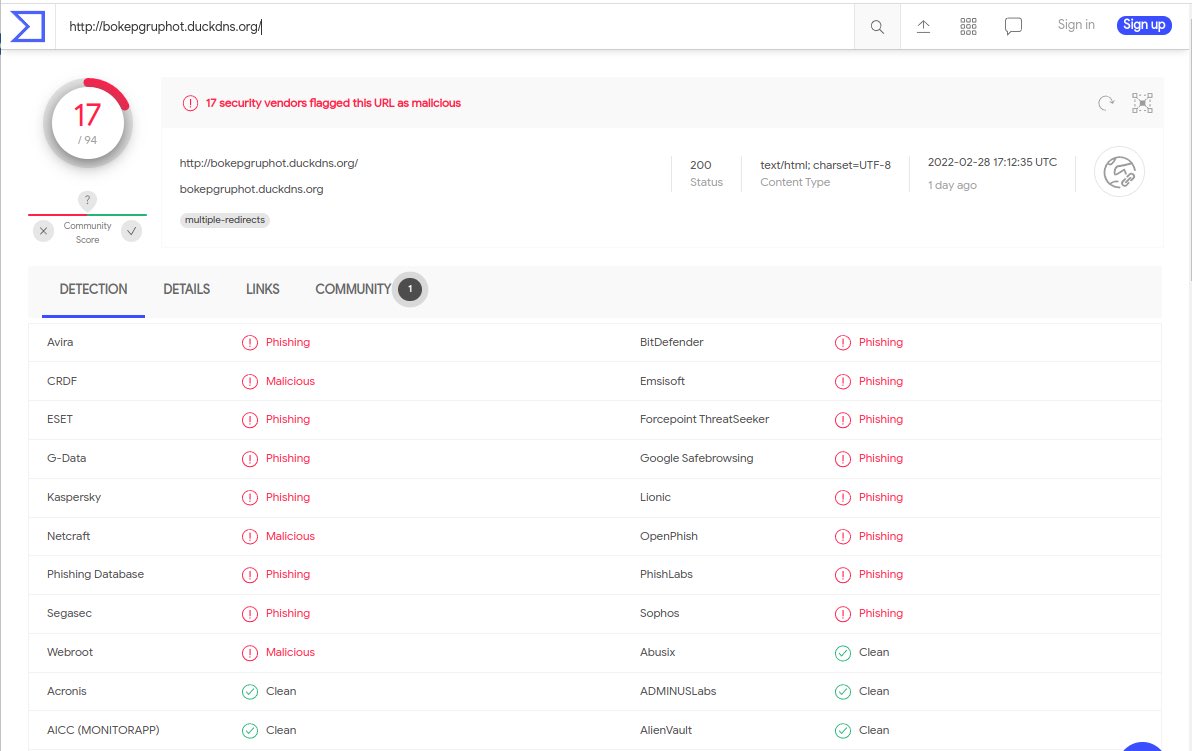Screen dimensions: 1192x751
Task: Click the warning icon in Google Safebrowsing row
Action: (842, 459)
